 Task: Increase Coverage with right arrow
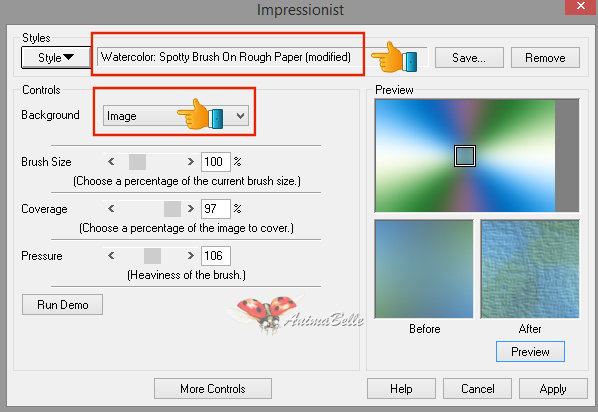tap(190, 209)
